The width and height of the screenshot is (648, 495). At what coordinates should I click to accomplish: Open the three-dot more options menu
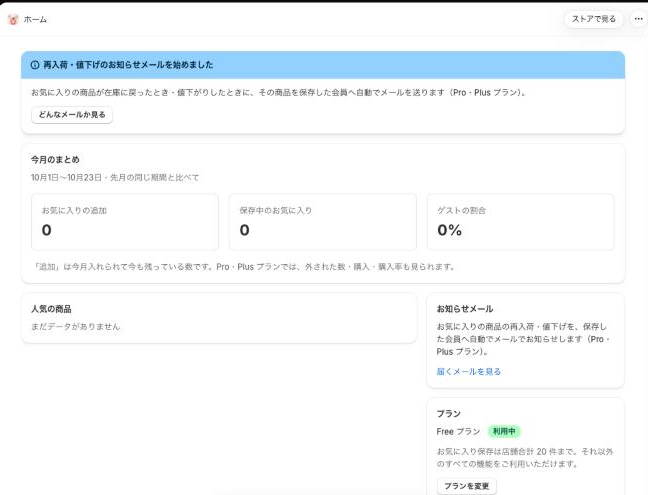[x=638, y=19]
